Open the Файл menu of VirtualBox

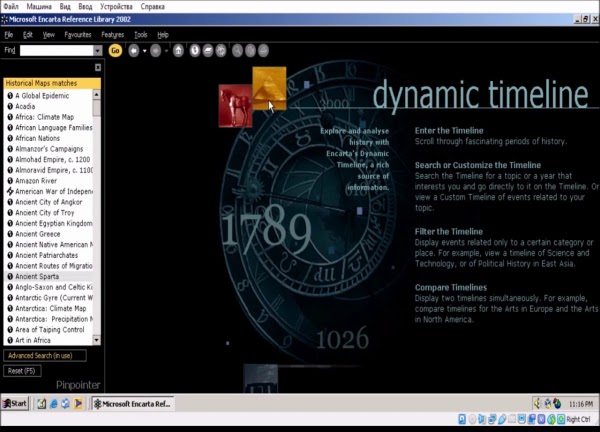coord(11,7)
